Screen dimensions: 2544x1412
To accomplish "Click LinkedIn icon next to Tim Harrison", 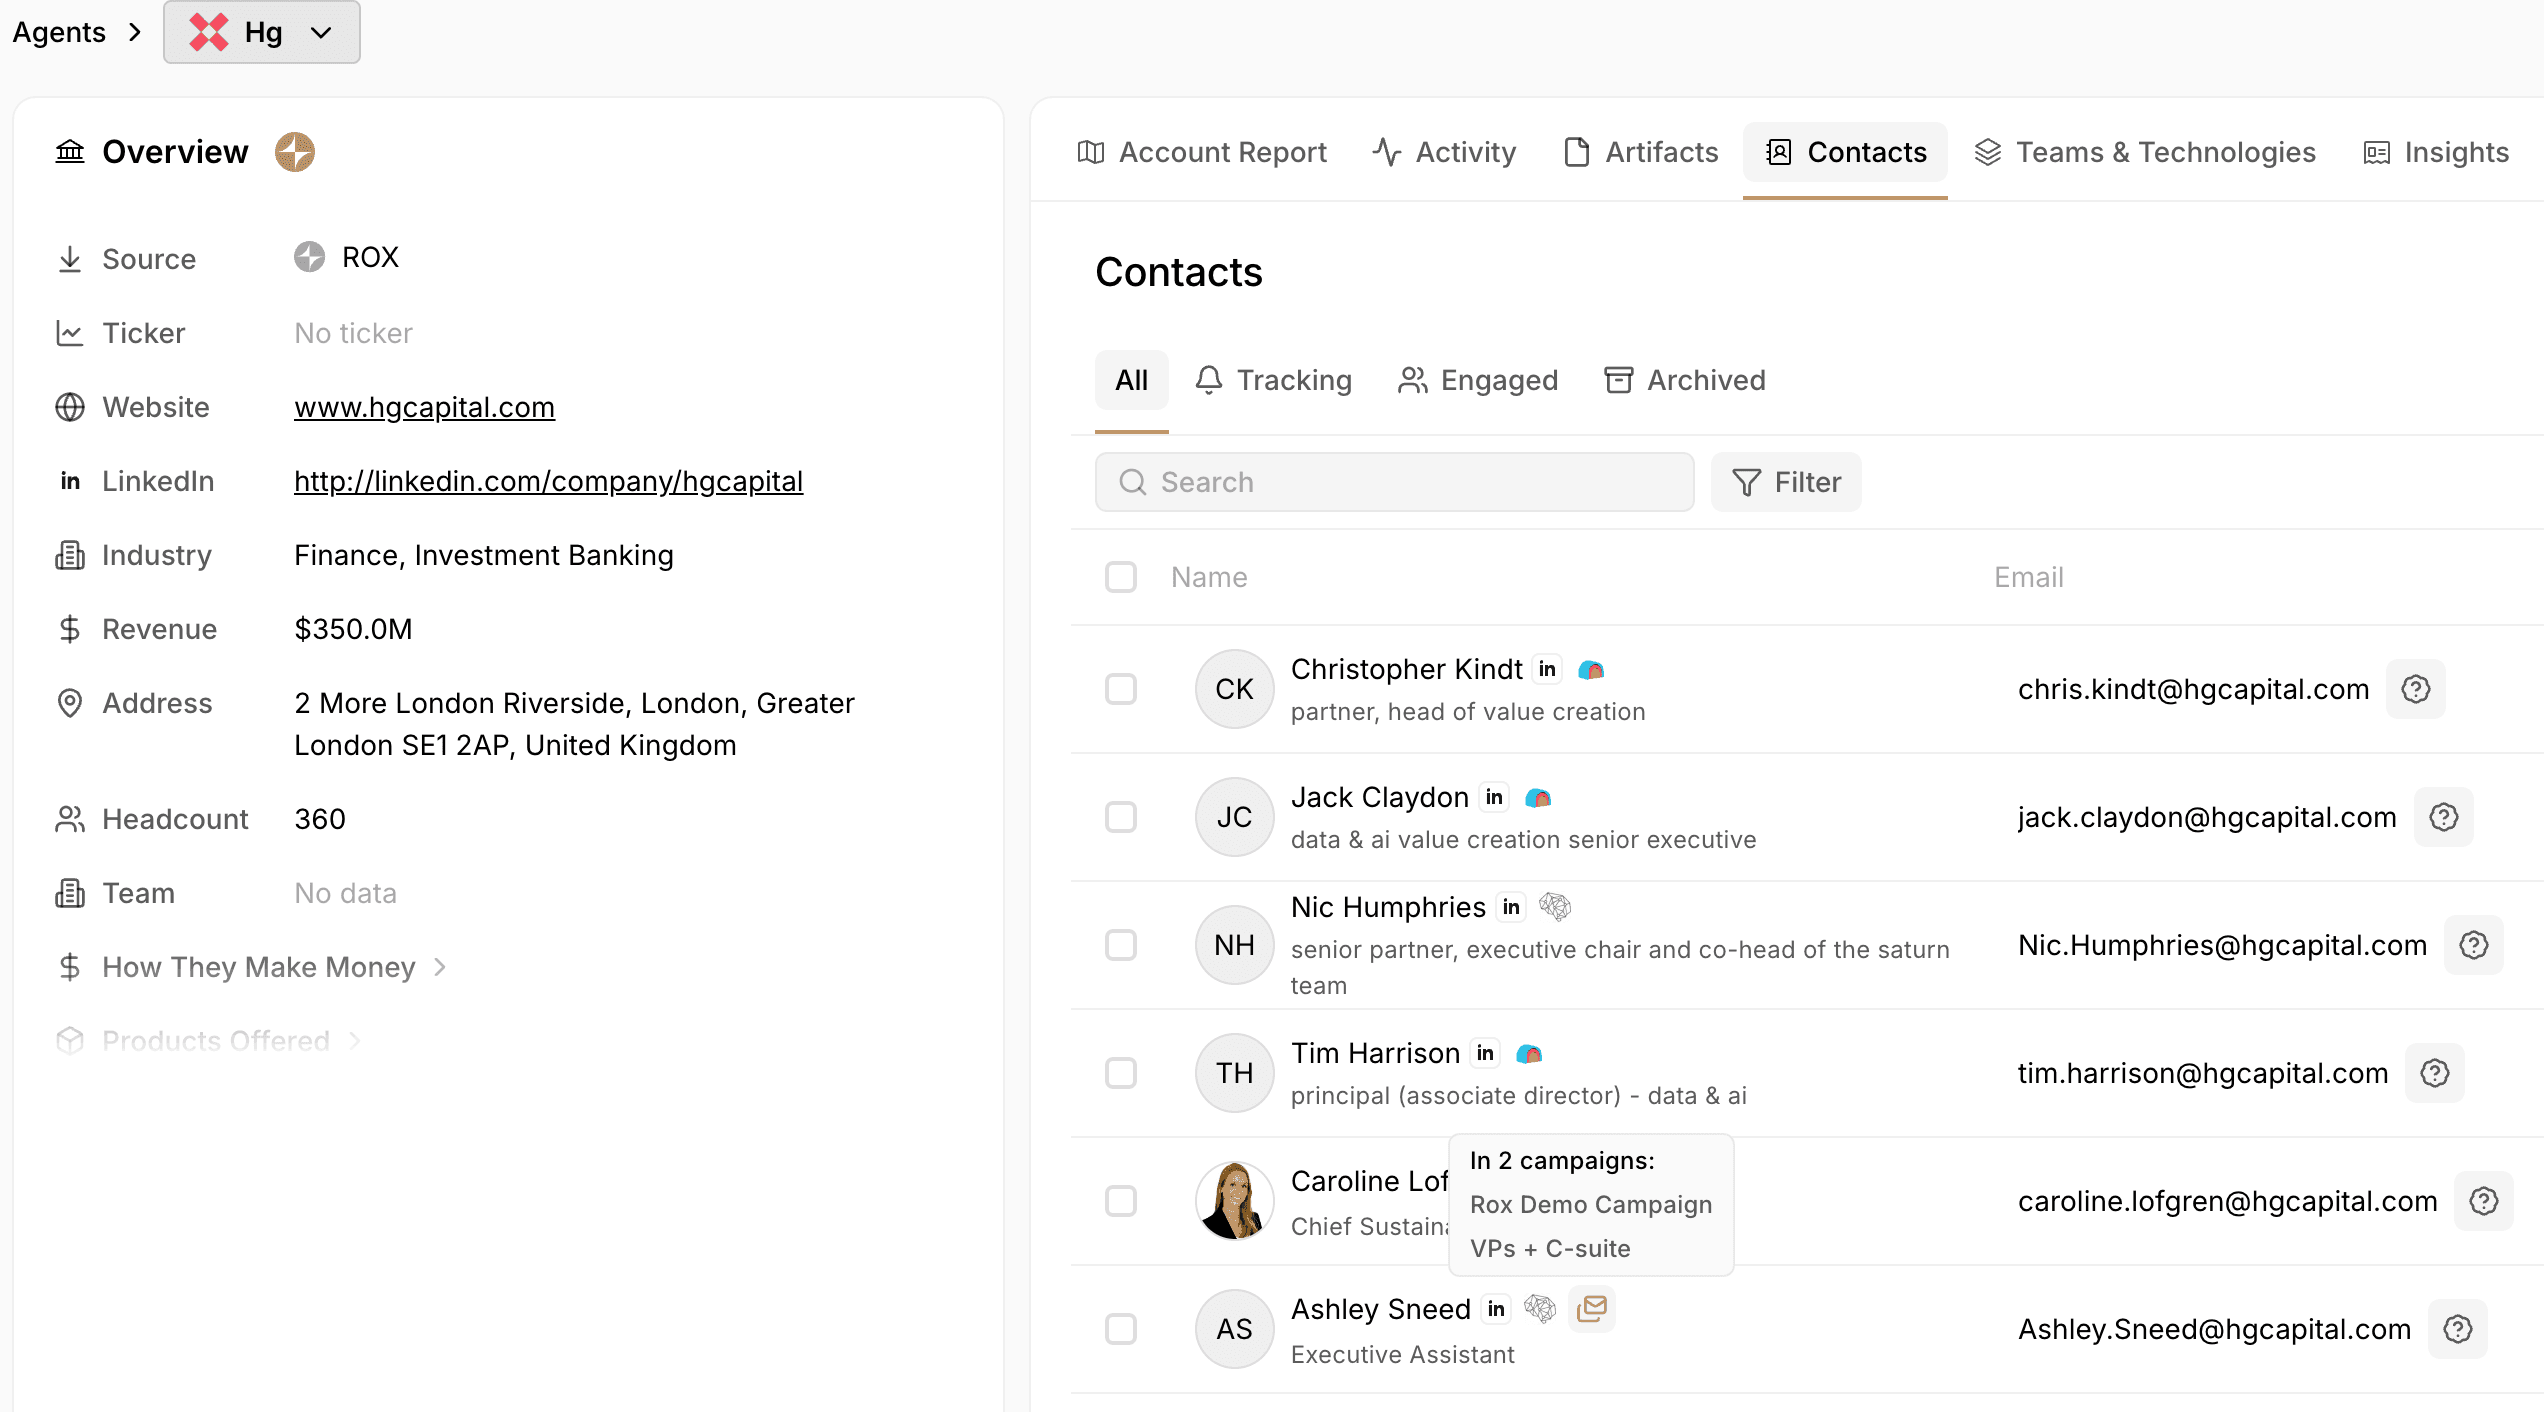I will [1486, 1053].
